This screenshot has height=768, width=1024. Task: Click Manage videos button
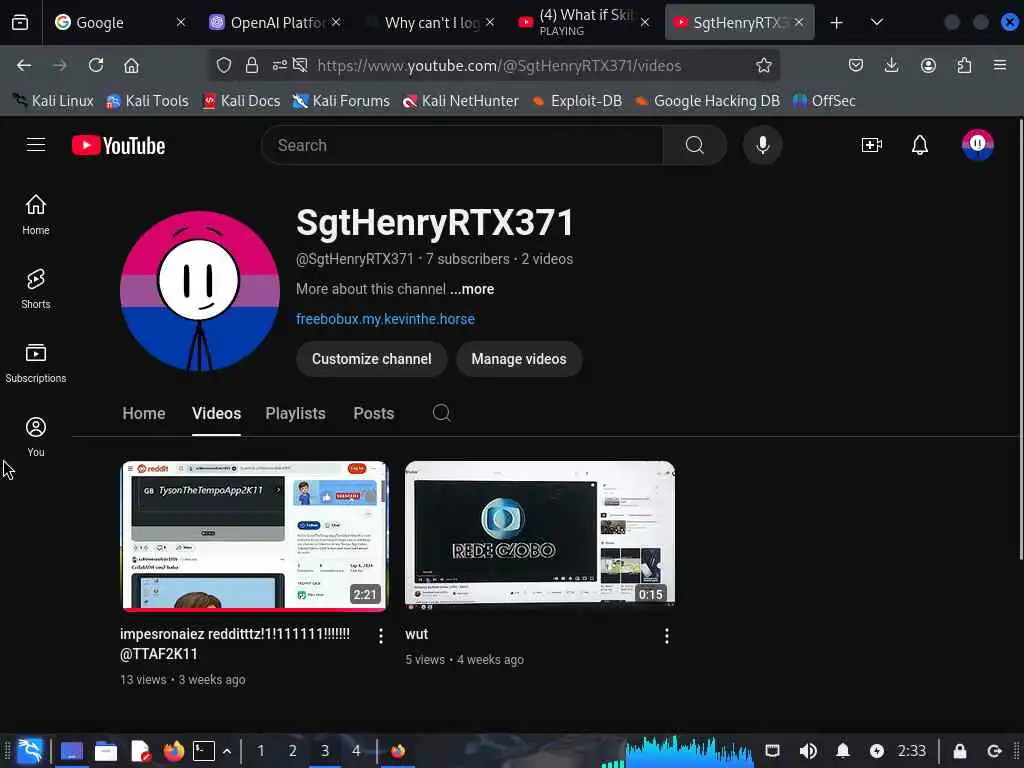(x=519, y=359)
